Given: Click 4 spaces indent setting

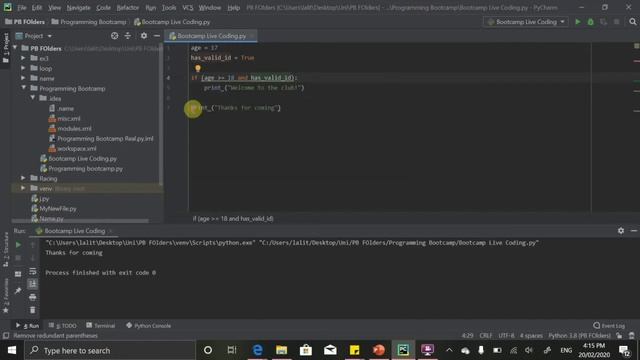Looking at the screenshot, I should 531,336.
